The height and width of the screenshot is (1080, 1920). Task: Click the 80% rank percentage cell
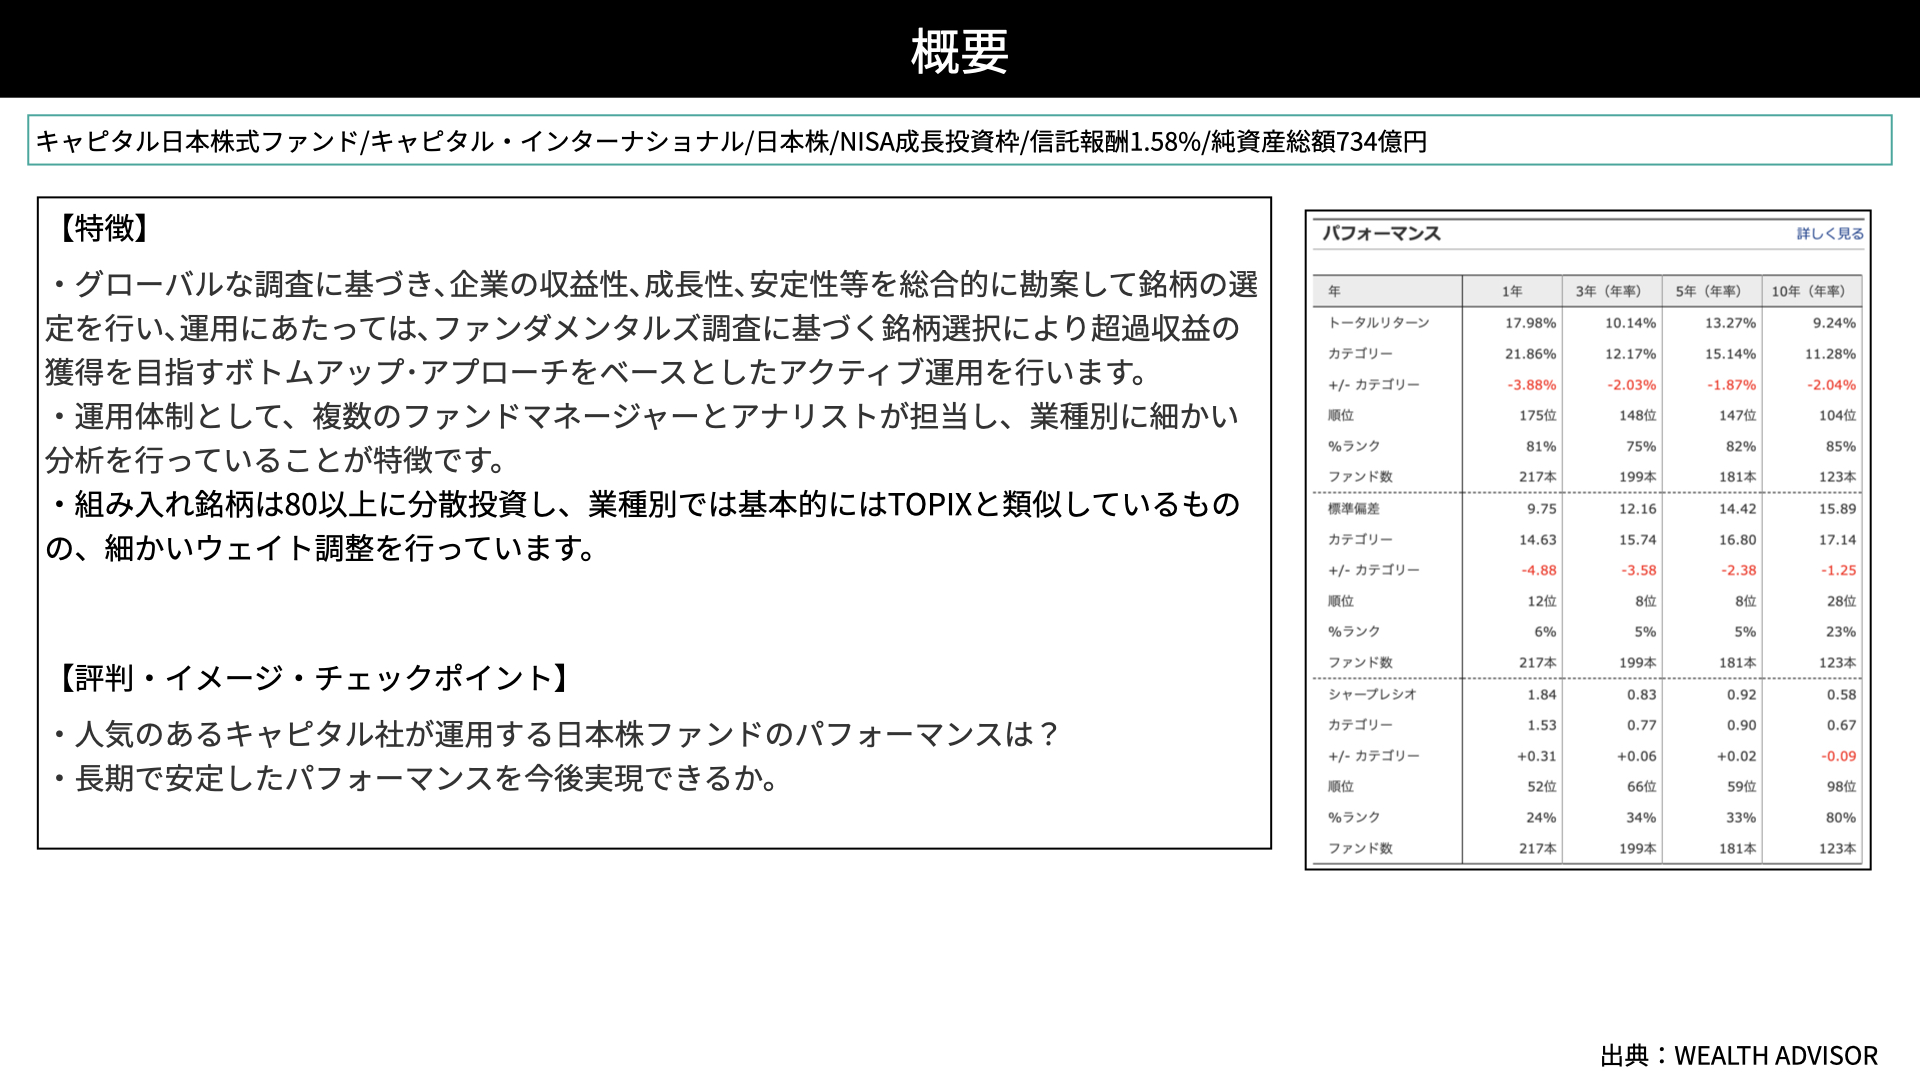pos(1841,817)
